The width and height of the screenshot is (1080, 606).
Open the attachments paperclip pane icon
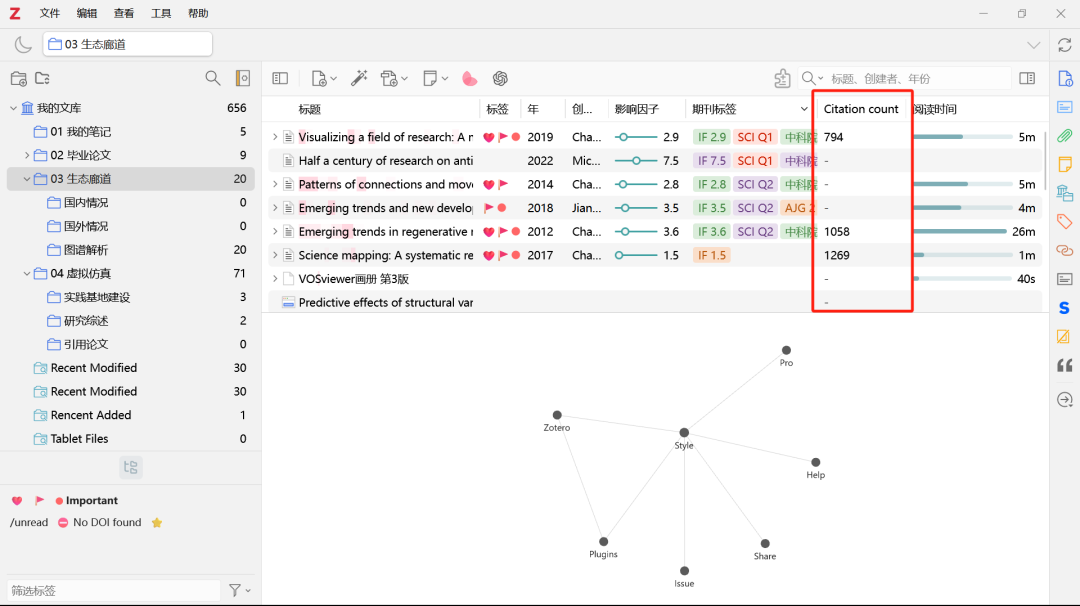tap(1064, 136)
